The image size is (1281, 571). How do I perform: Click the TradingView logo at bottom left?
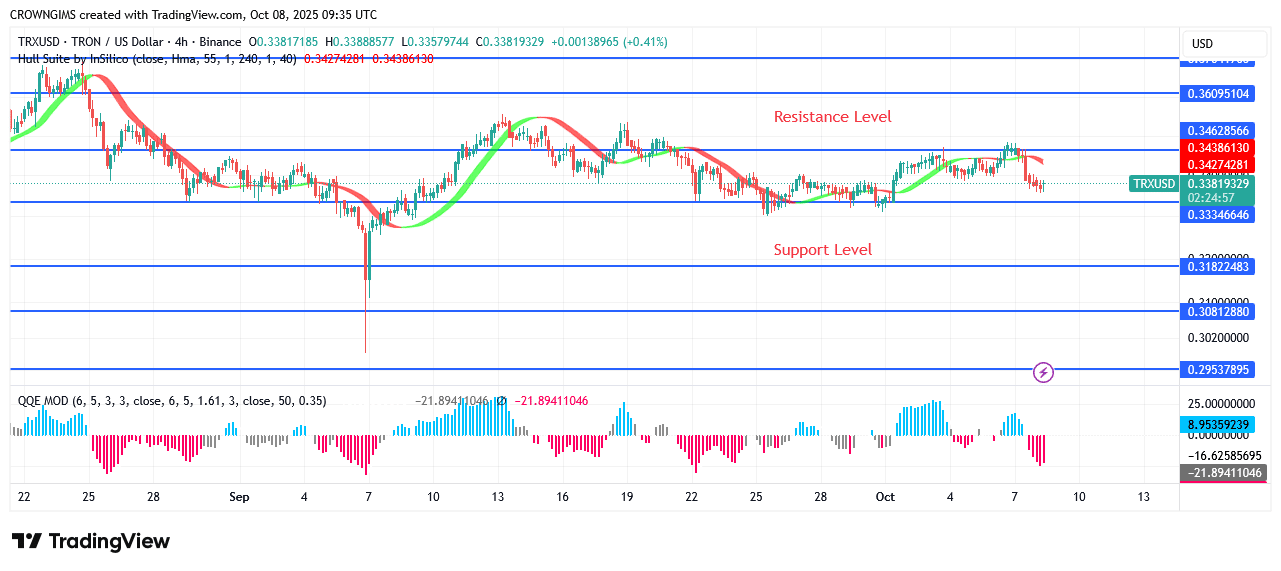pyautogui.click(x=91, y=541)
